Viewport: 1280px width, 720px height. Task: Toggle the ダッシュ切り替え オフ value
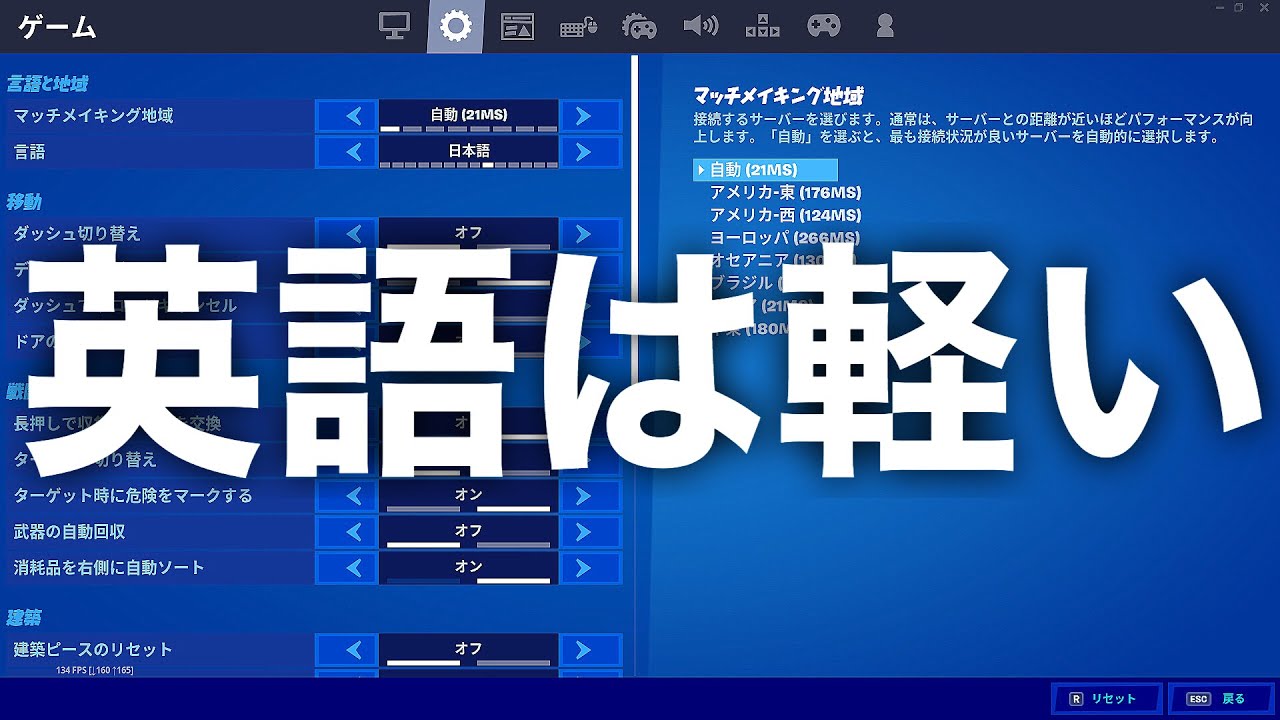(469, 234)
